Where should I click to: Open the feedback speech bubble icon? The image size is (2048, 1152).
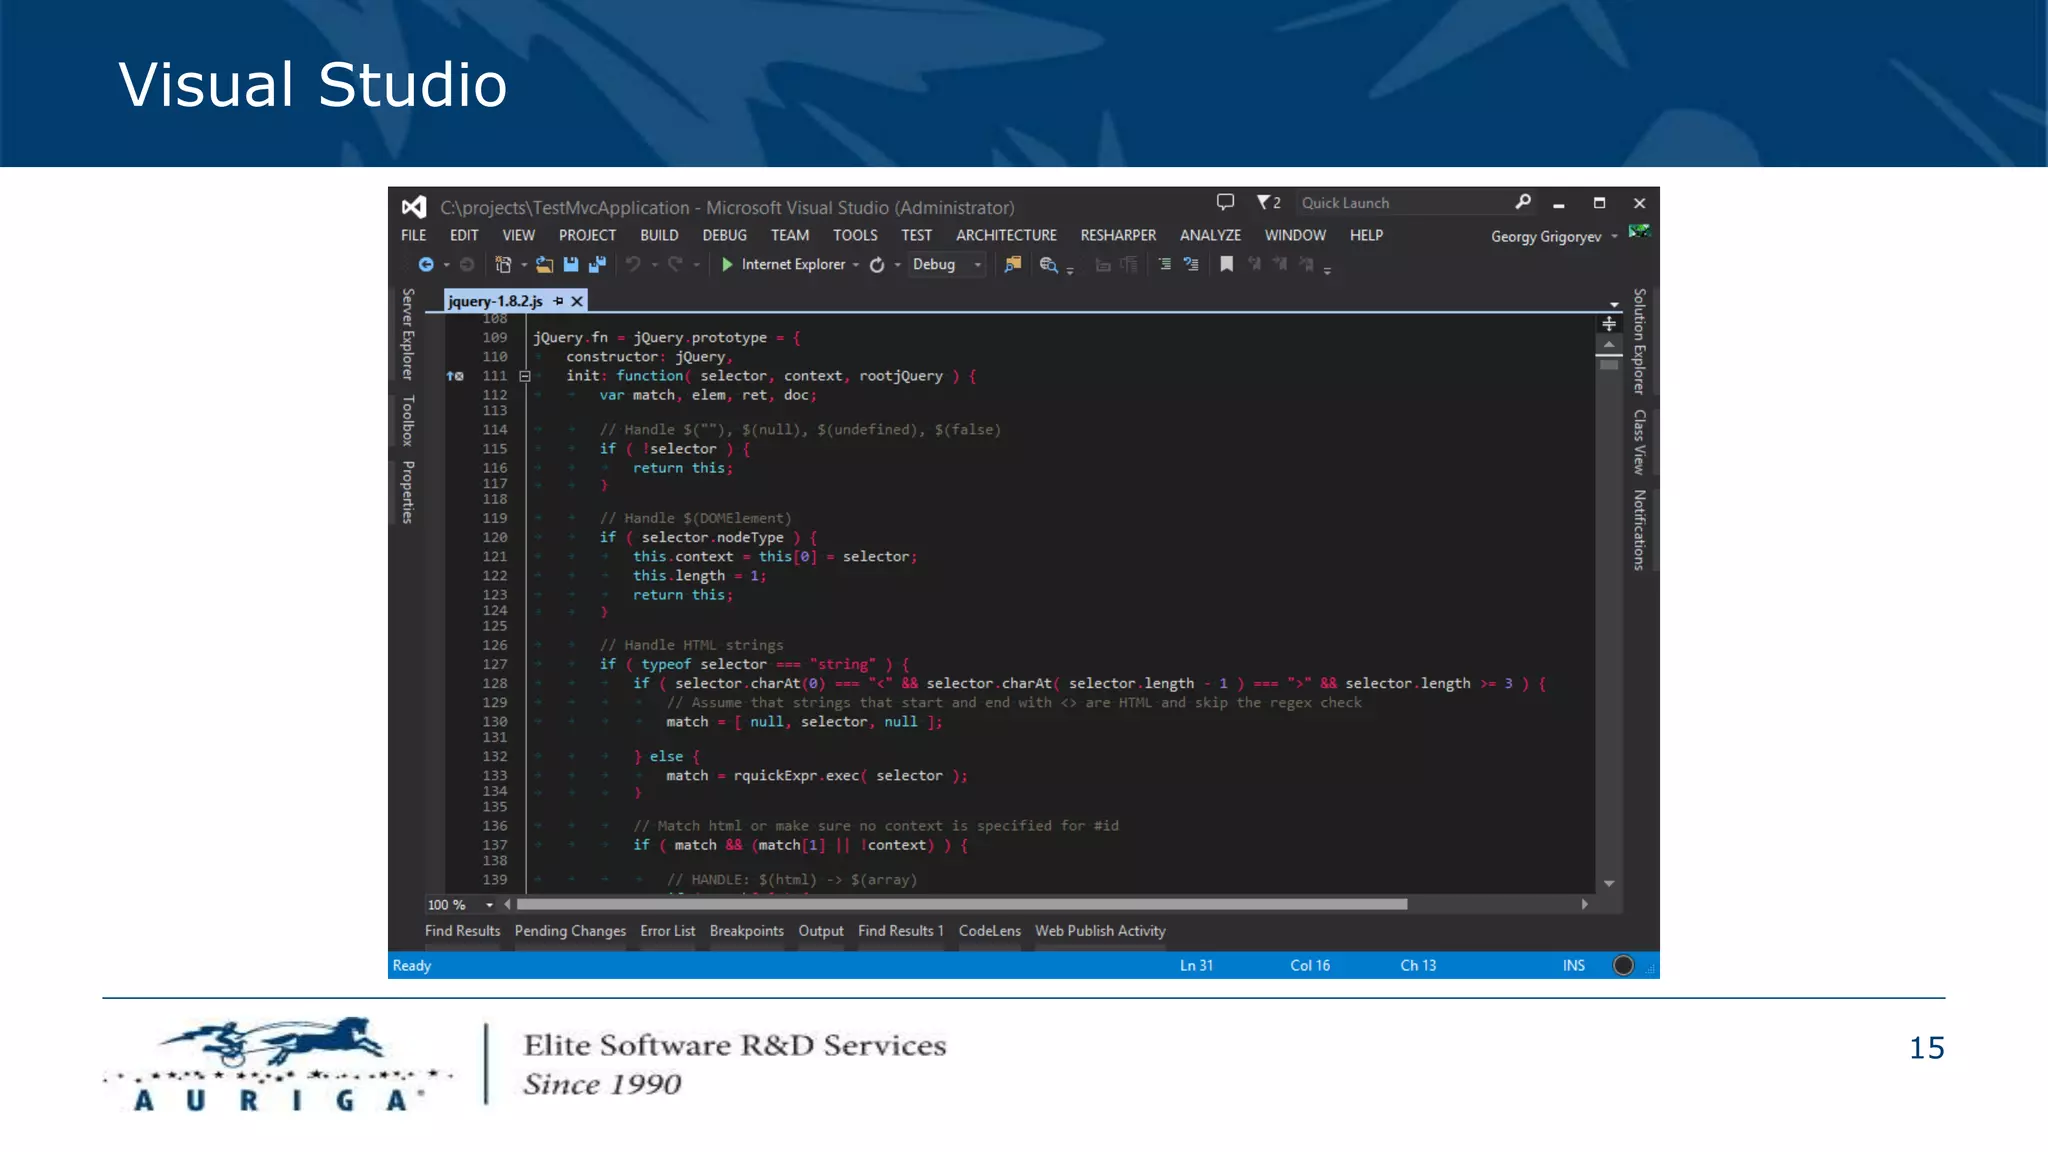[x=1225, y=202]
